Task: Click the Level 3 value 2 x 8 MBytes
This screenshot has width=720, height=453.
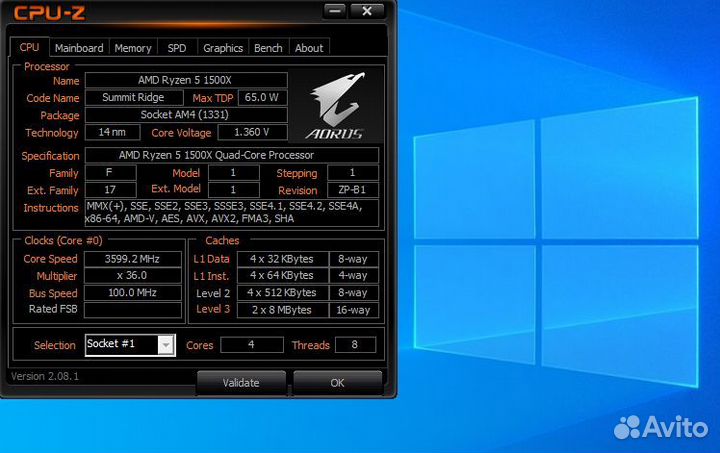Action: pos(282,310)
